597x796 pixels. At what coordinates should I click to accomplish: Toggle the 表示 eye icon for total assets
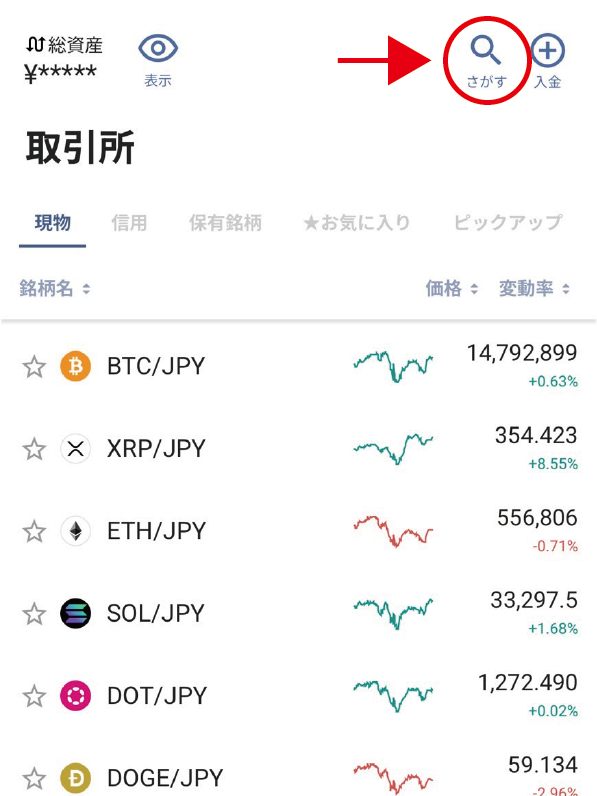(x=158, y=48)
